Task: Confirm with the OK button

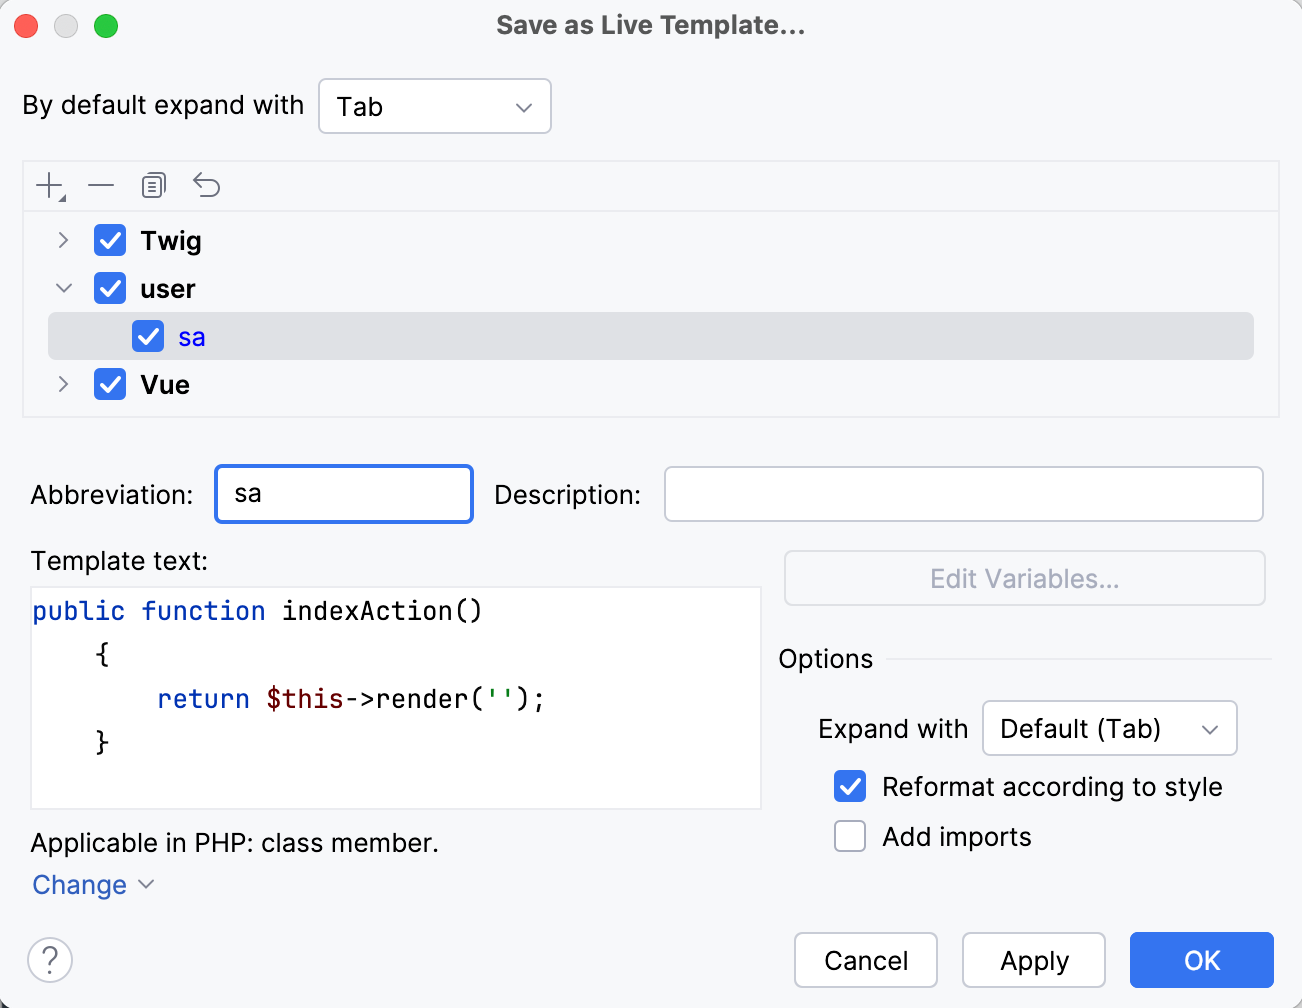Action: (x=1201, y=960)
